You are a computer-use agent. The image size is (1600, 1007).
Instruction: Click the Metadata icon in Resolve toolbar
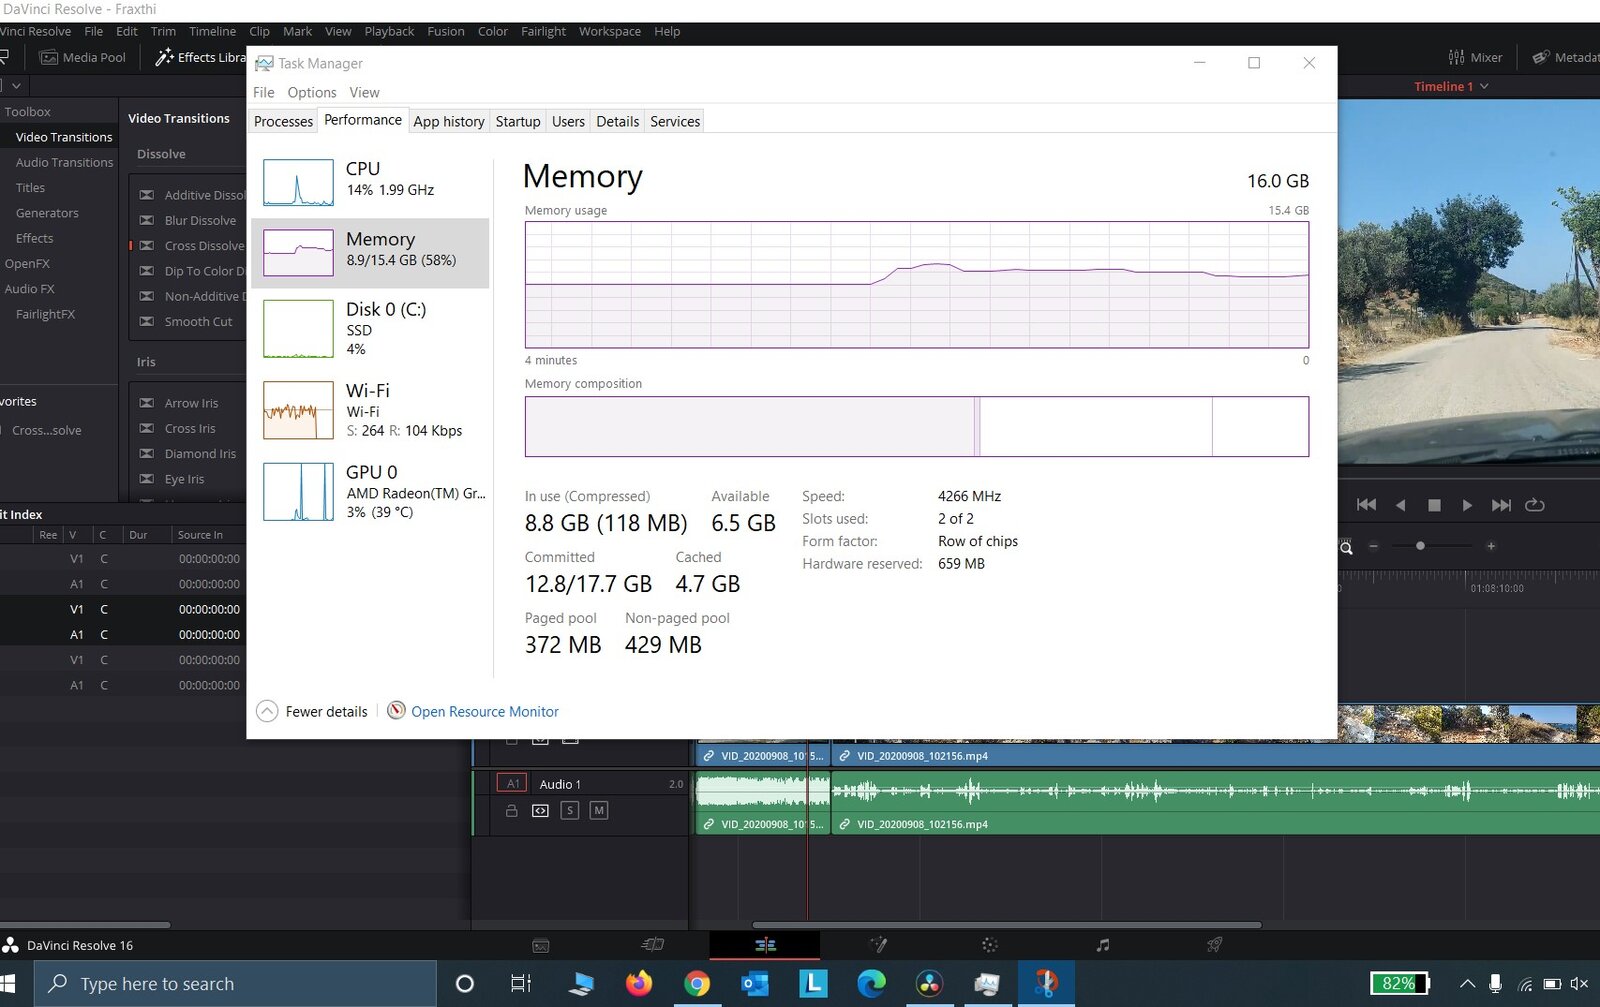[x=1541, y=57]
